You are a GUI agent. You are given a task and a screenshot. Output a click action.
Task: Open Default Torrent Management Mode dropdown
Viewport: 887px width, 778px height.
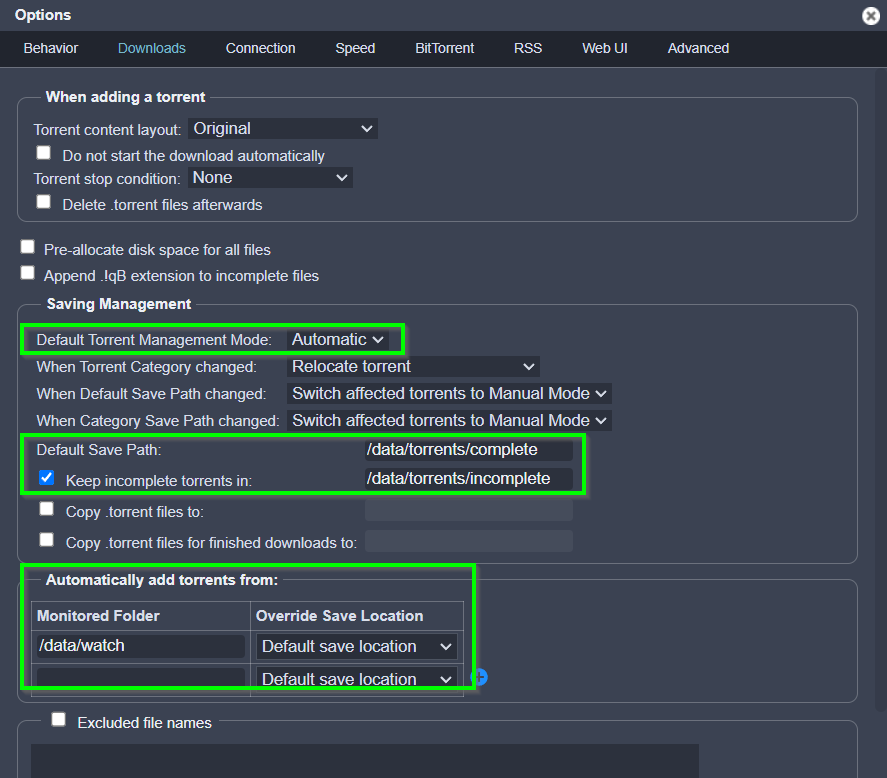coord(338,340)
